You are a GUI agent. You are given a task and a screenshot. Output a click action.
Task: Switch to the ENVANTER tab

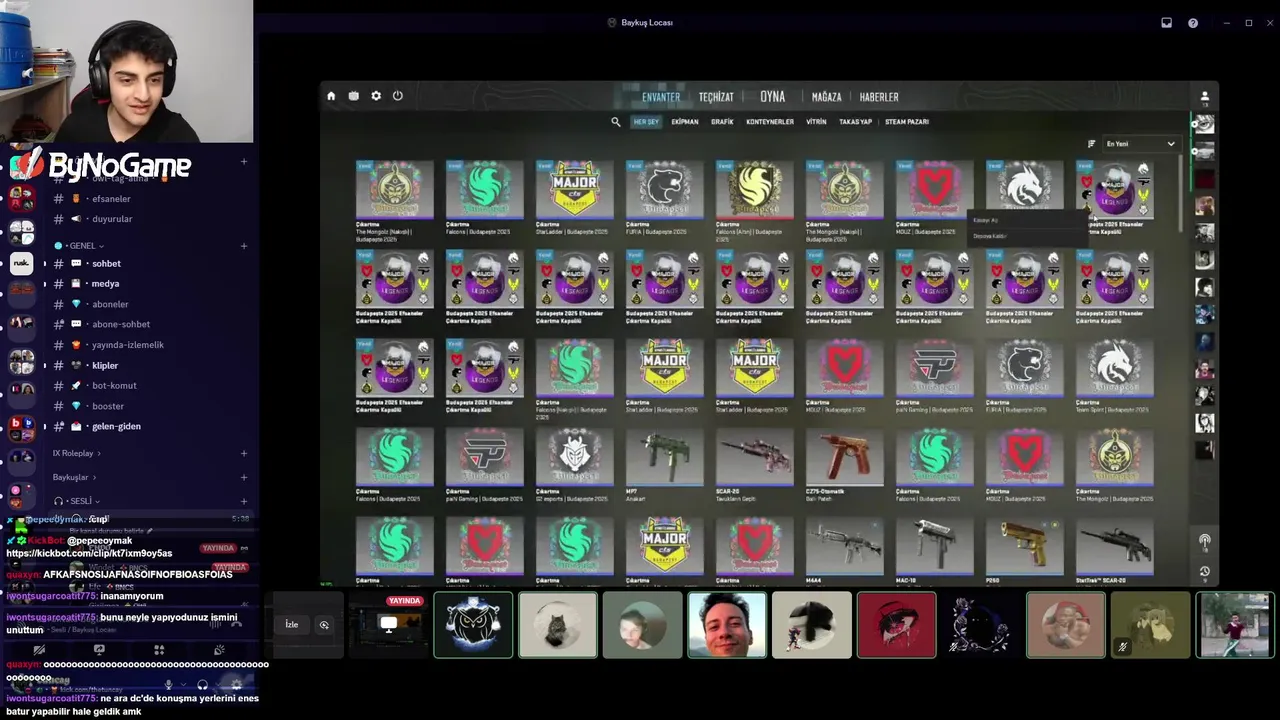tap(661, 97)
